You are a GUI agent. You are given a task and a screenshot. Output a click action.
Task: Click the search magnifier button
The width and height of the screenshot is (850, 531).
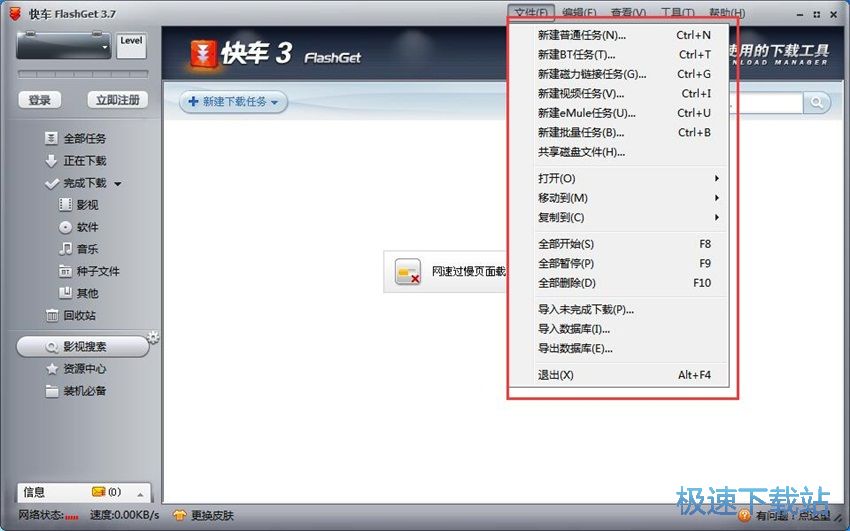816,102
